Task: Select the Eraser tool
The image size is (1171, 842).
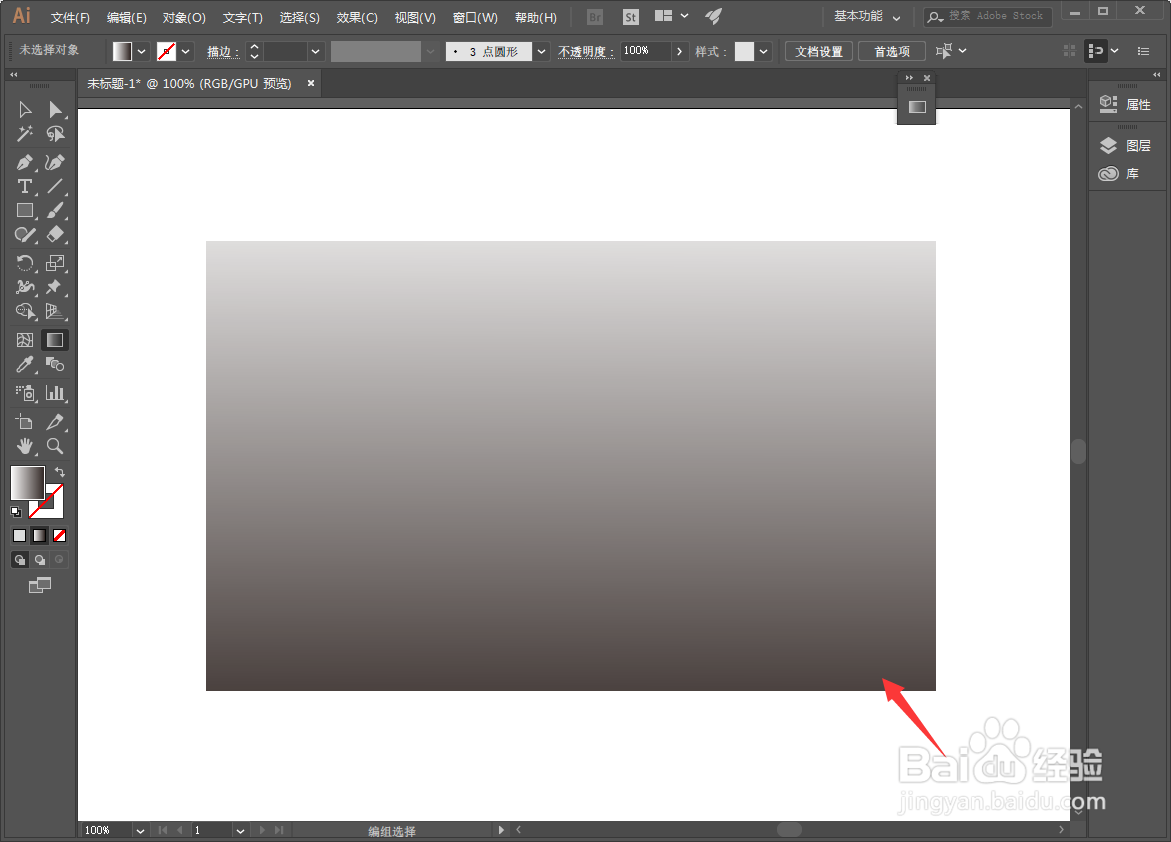Action: (55, 235)
